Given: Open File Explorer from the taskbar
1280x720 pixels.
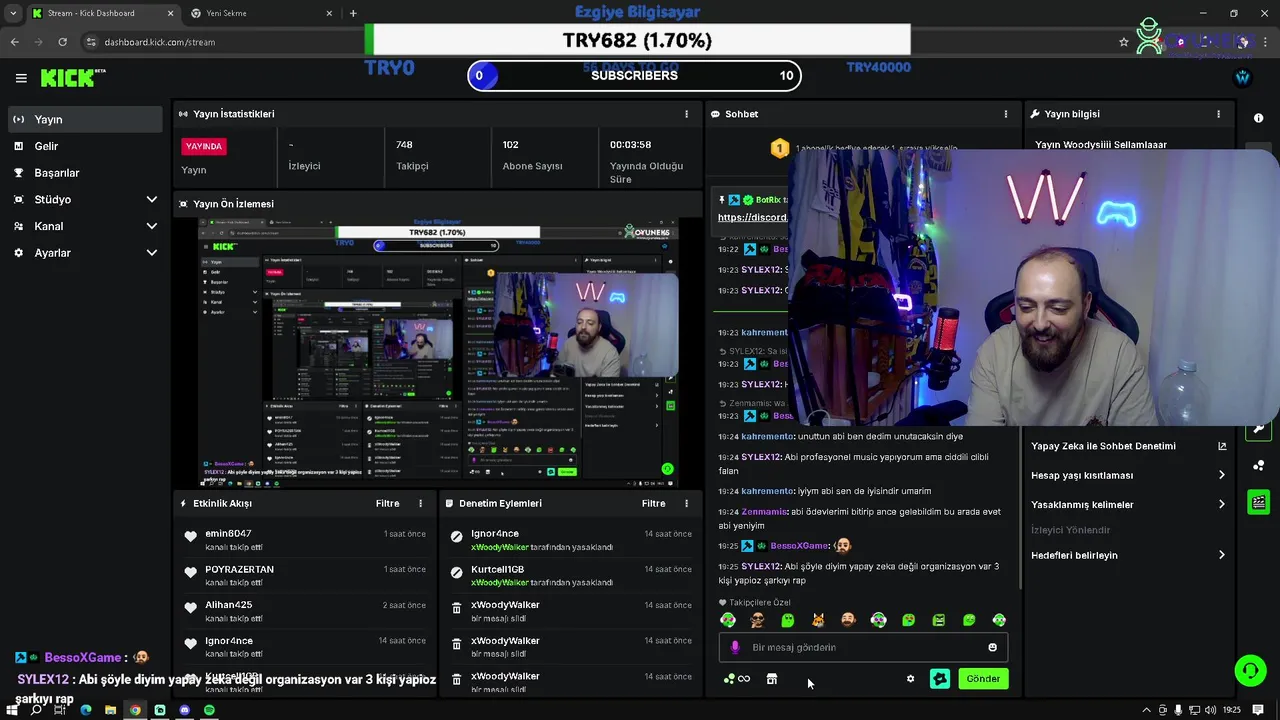Looking at the screenshot, I should click(x=110, y=710).
